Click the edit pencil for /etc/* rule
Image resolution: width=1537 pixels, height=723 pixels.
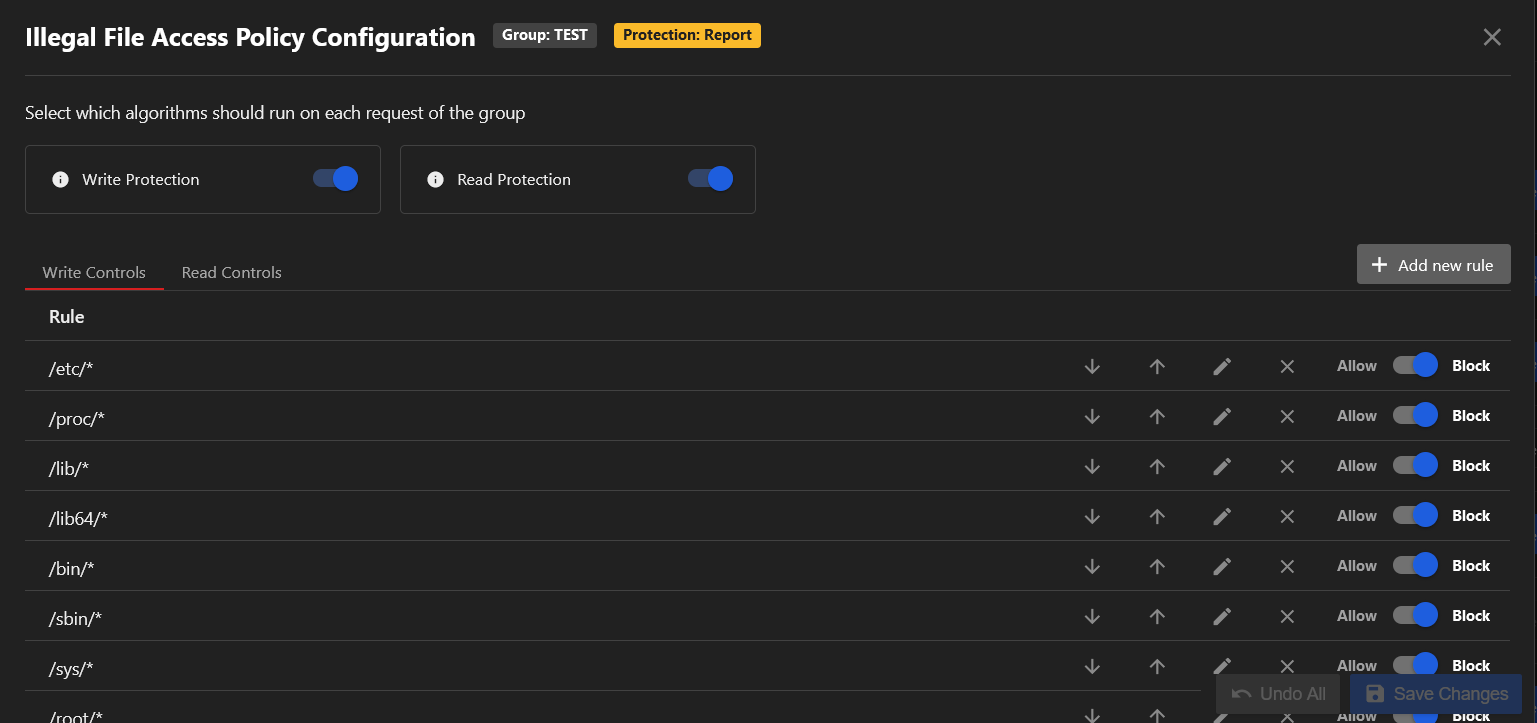(1221, 366)
